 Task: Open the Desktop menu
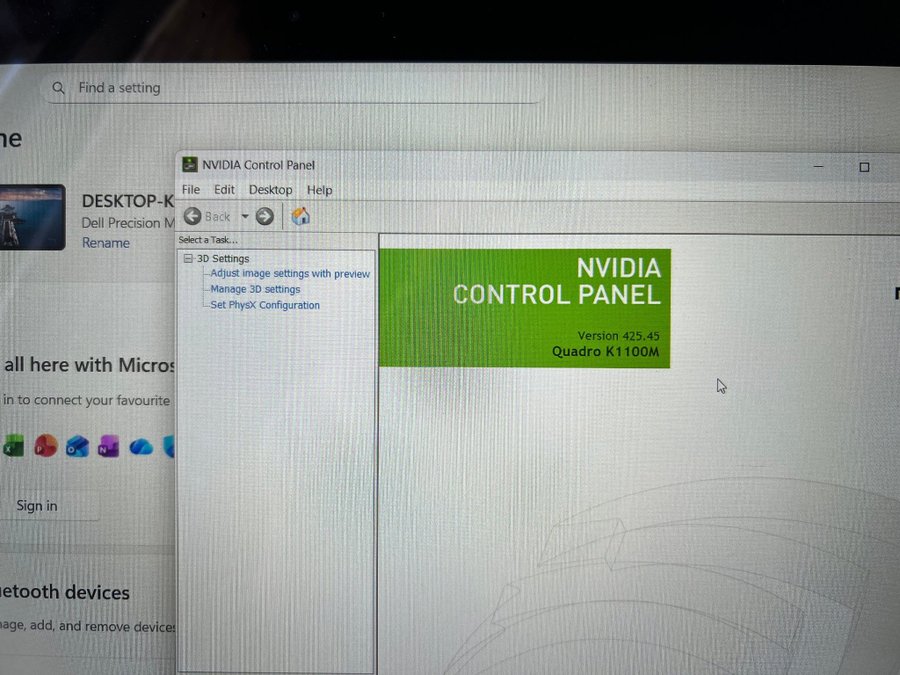[270, 190]
